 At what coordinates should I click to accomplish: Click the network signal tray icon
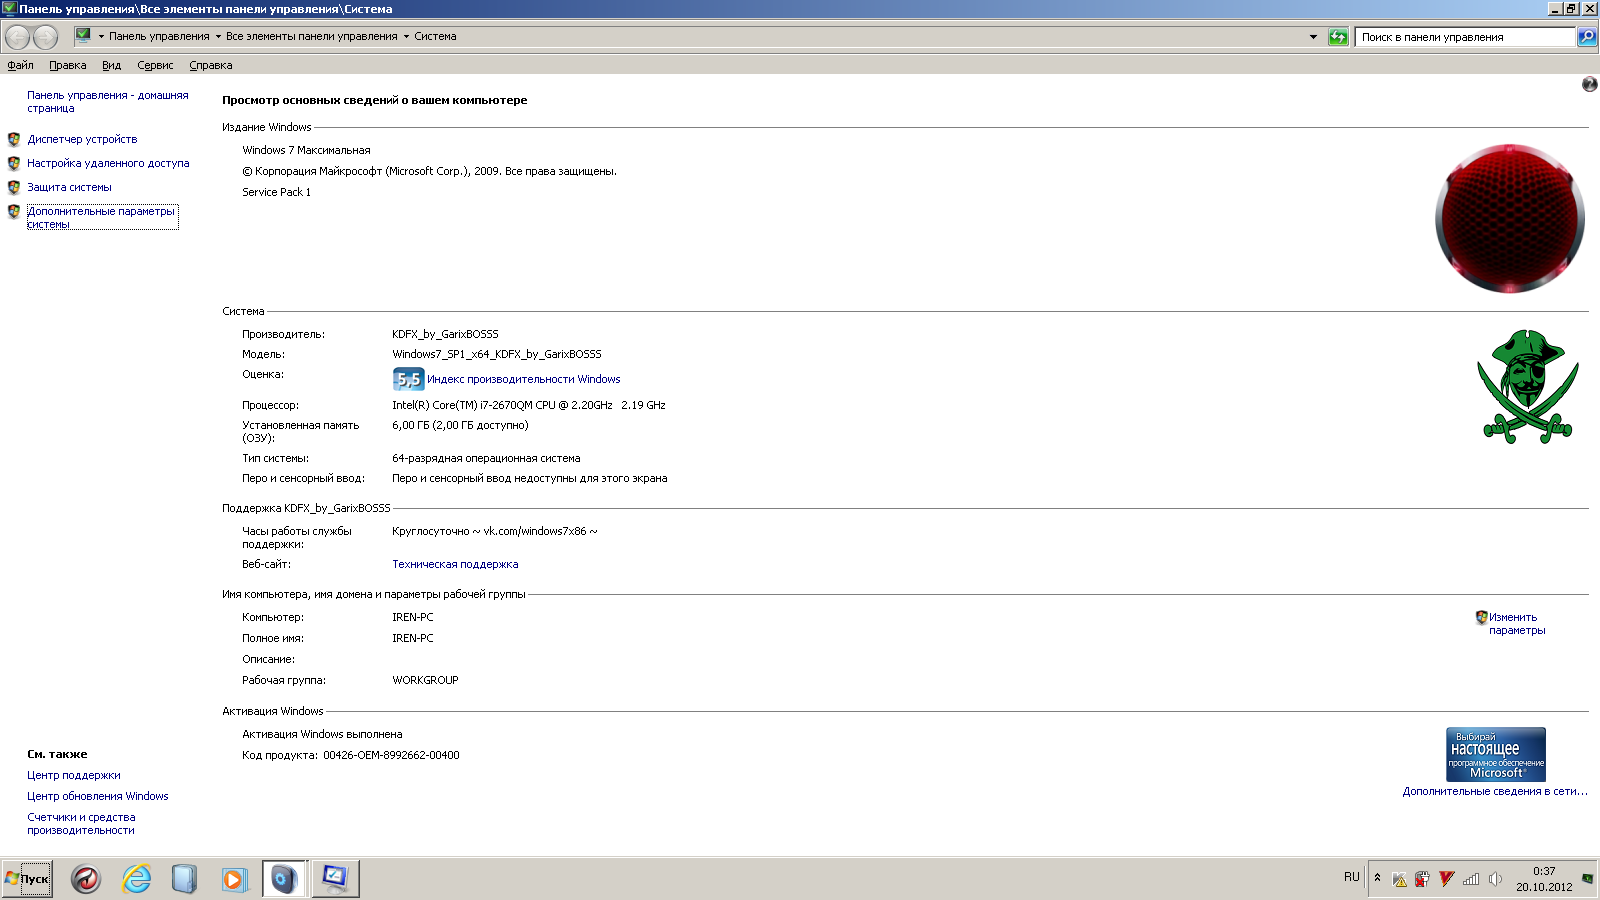pyautogui.click(x=1471, y=879)
